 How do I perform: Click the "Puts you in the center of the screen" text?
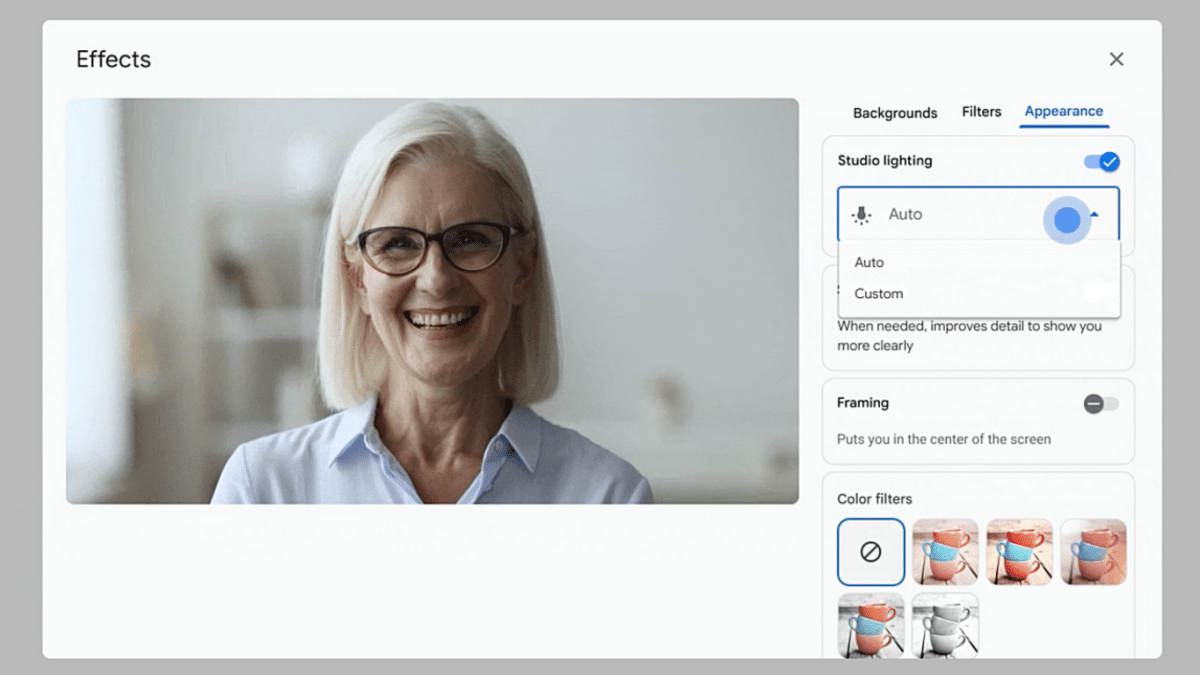tap(944, 439)
